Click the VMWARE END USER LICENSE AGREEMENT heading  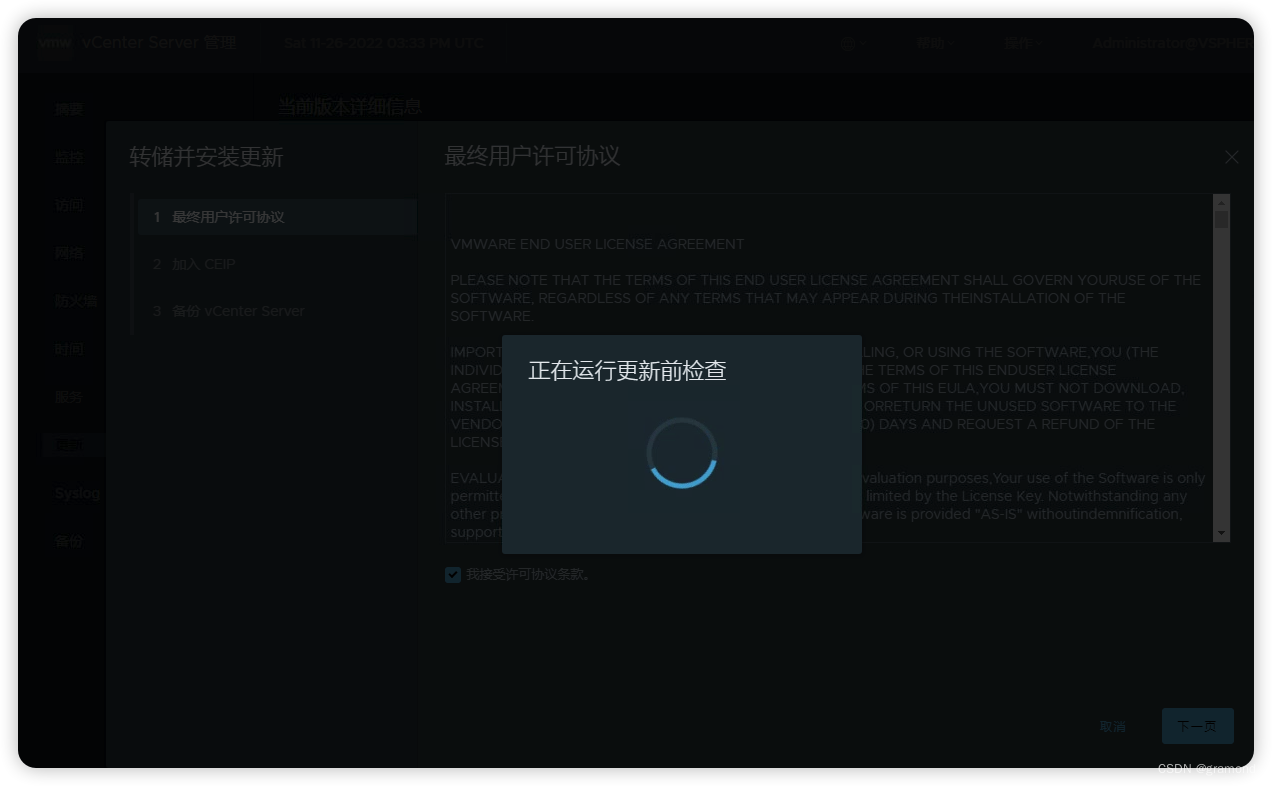[x=597, y=244]
